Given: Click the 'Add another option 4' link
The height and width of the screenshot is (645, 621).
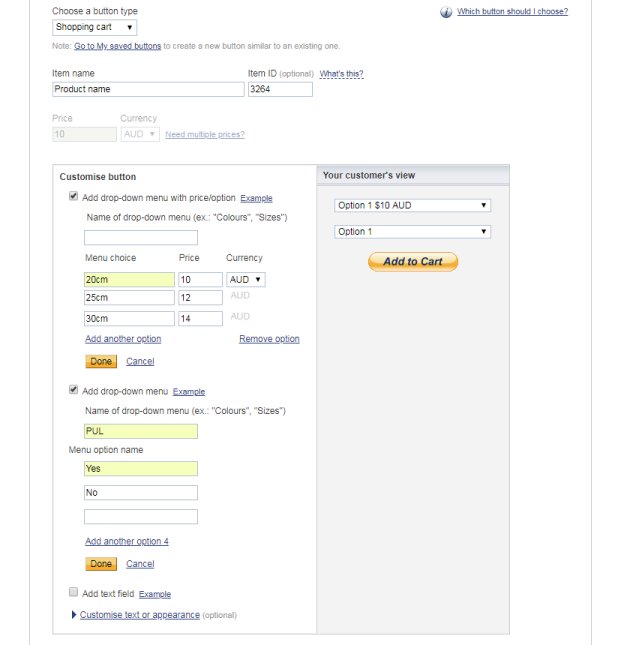Looking at the screenshot, I should (x=127, y=541).
